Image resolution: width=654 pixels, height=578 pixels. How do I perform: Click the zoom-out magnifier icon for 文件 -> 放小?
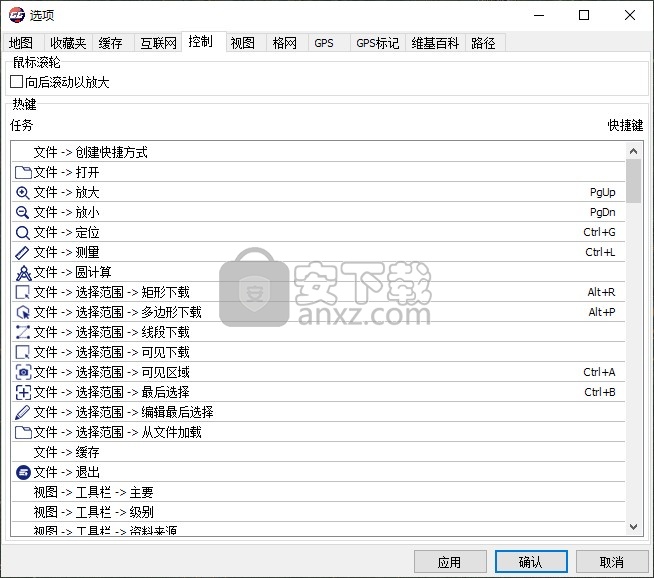(x=23, y=213)
